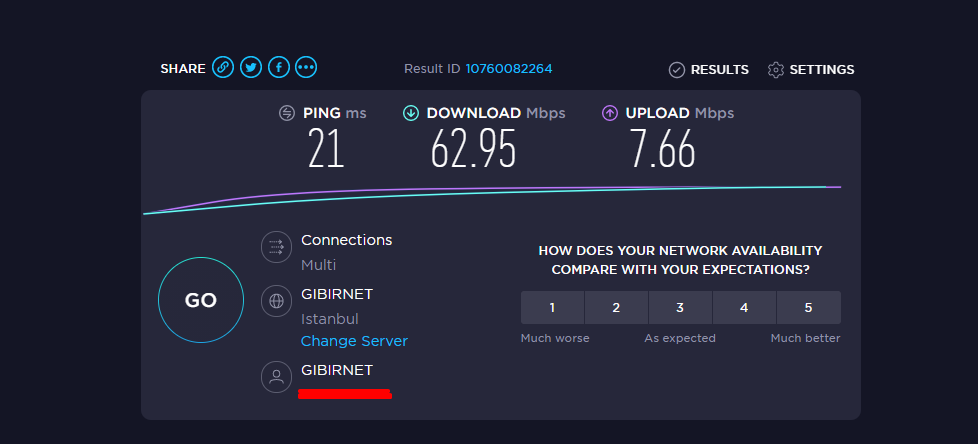Choose rating 5 much better

[x=808, y=307]
